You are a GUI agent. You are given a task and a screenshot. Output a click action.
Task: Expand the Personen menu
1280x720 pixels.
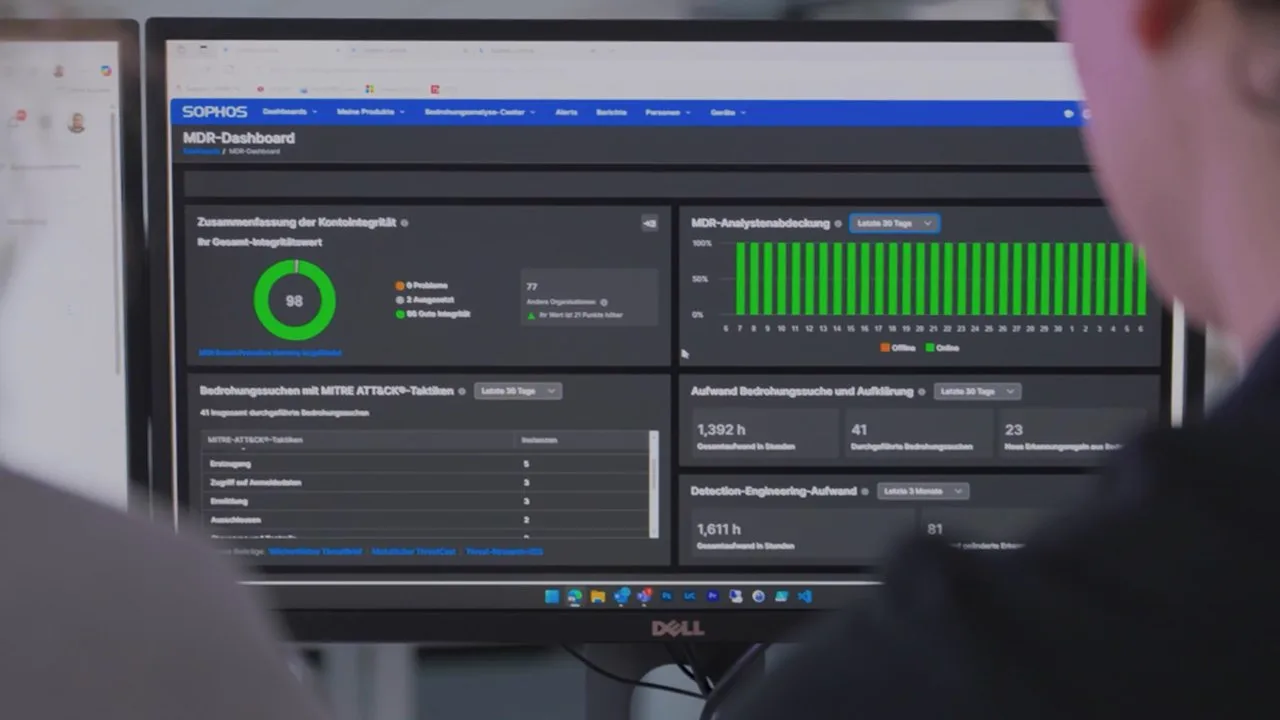[x=668, y=112]
